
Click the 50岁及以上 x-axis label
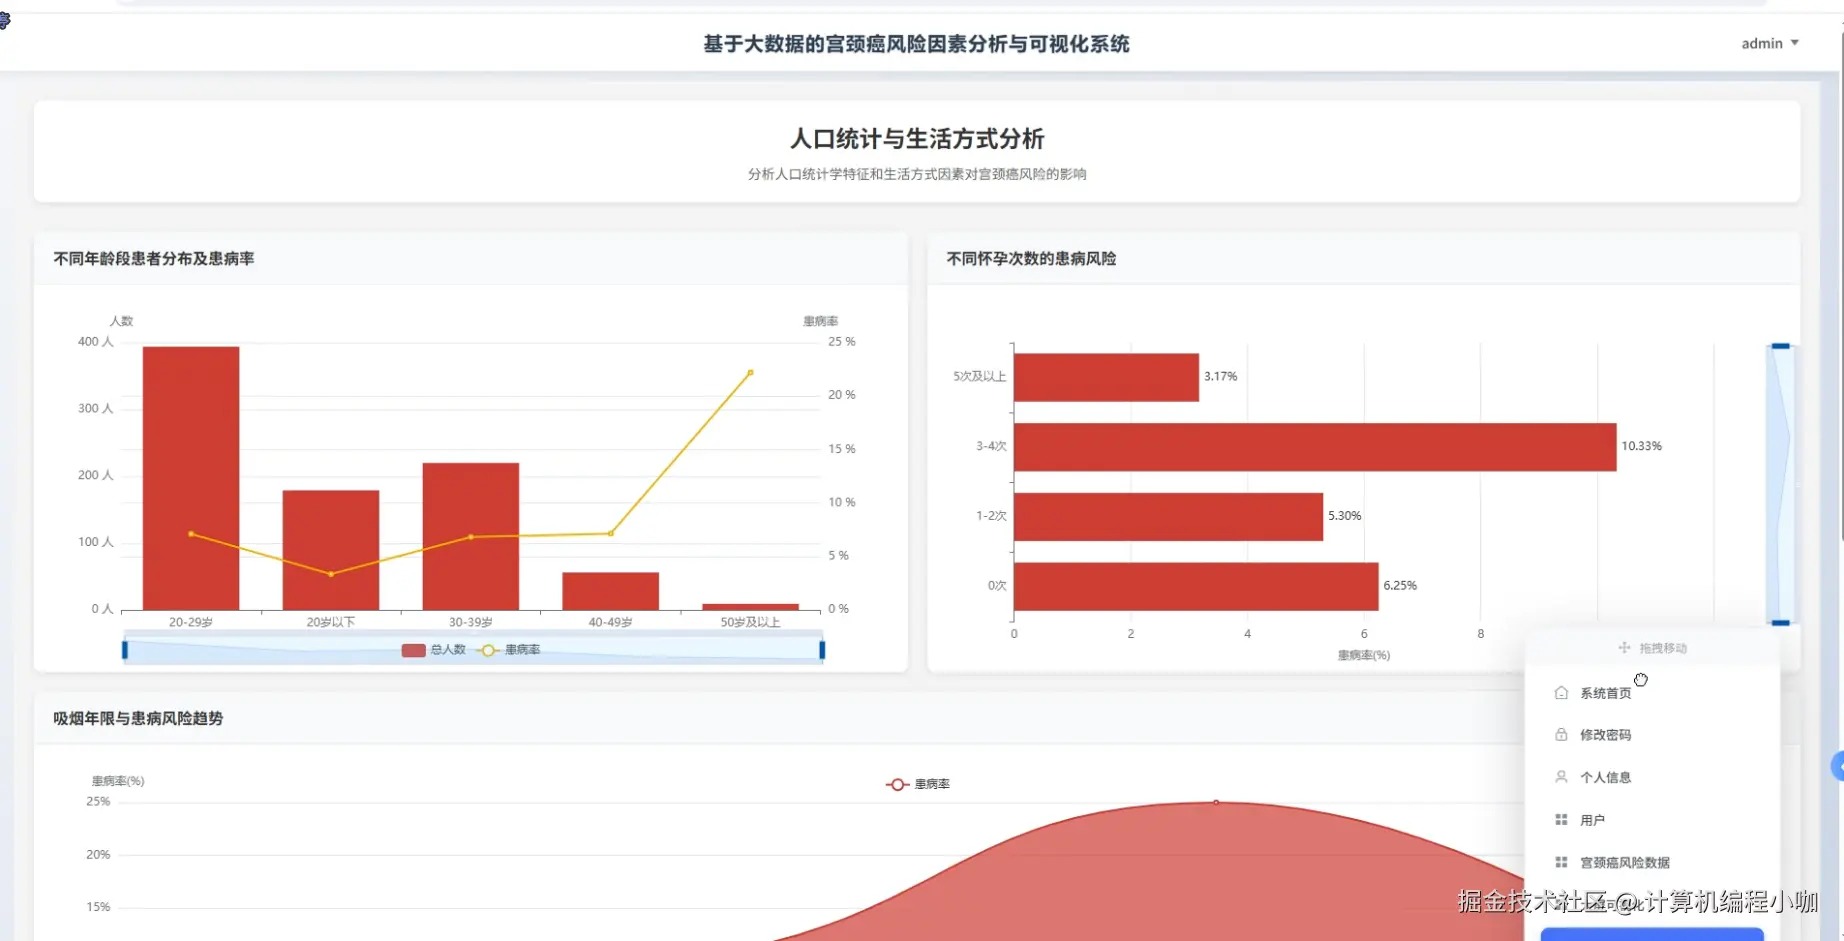click(750, 622)
